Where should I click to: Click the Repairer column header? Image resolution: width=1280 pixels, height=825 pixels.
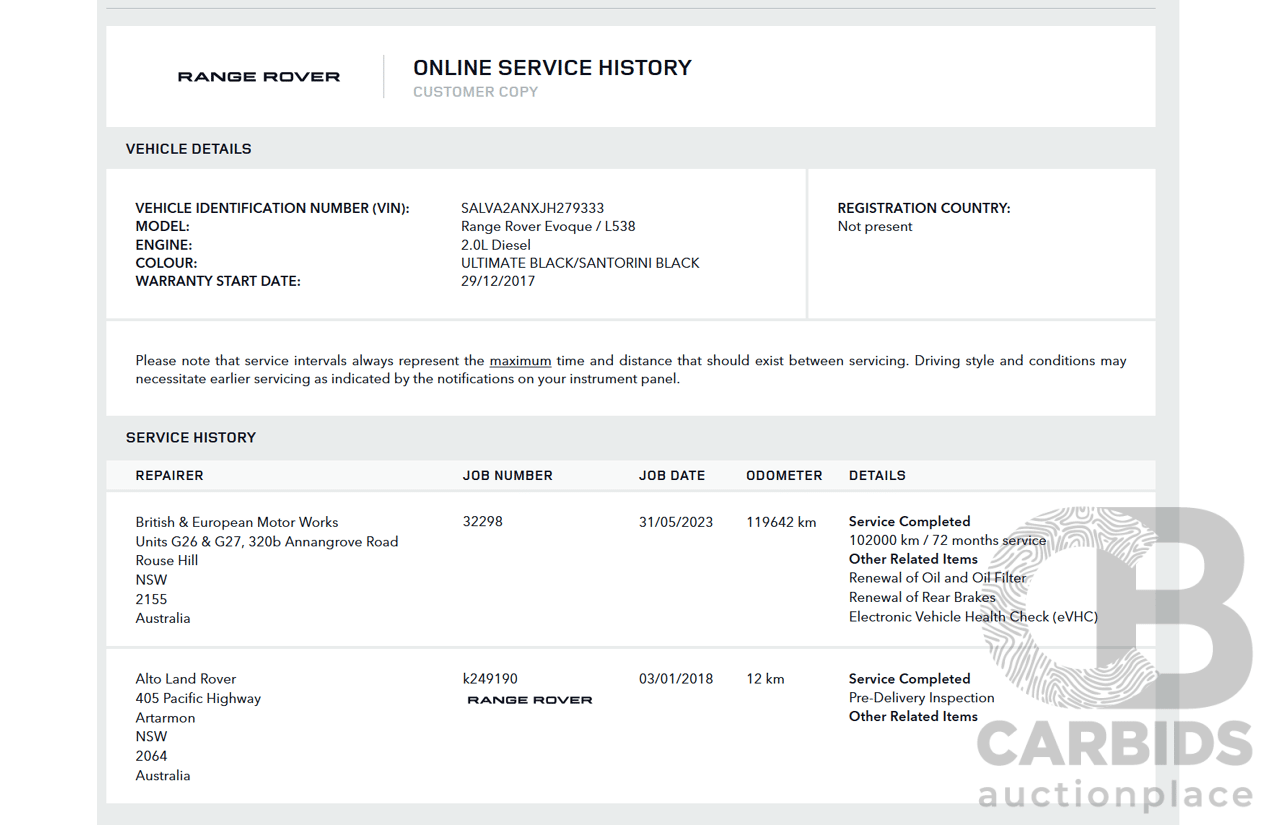pyautogui.click(x=170, y=476)
